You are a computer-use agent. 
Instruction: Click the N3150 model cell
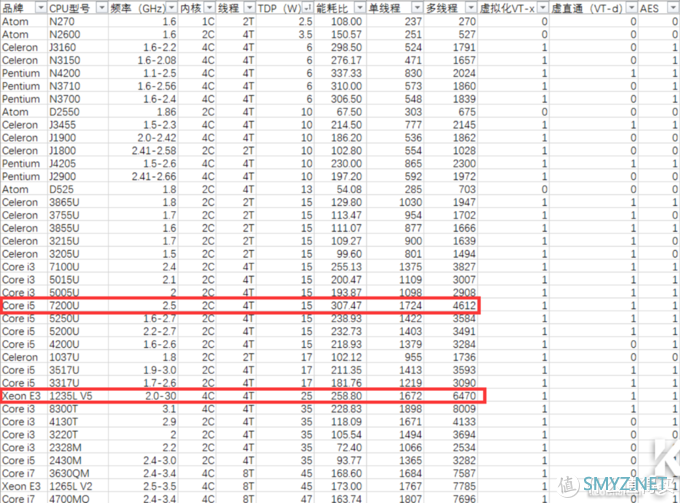coord(78,60)
